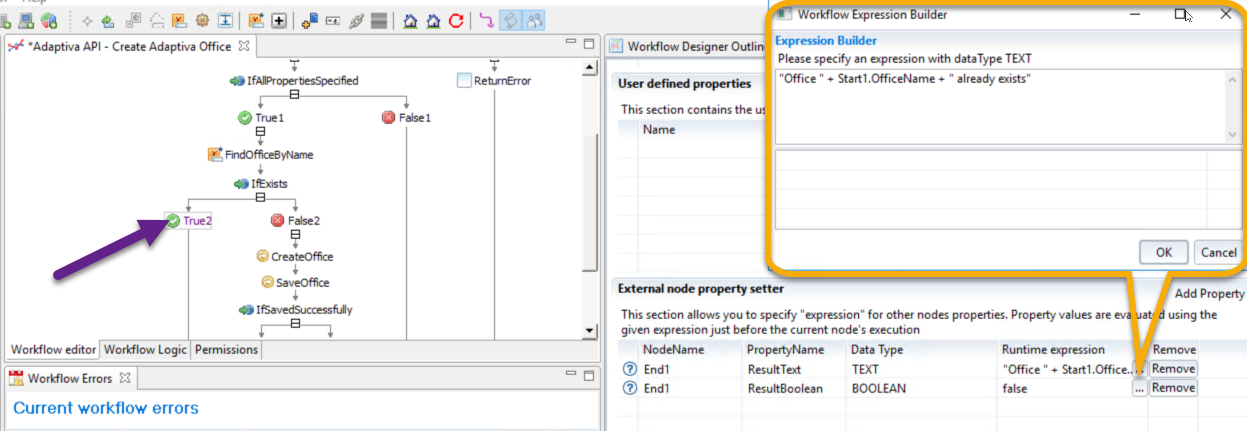
Task: Open expression editor for ResultBoolean row
Action: pos(1139,388)
